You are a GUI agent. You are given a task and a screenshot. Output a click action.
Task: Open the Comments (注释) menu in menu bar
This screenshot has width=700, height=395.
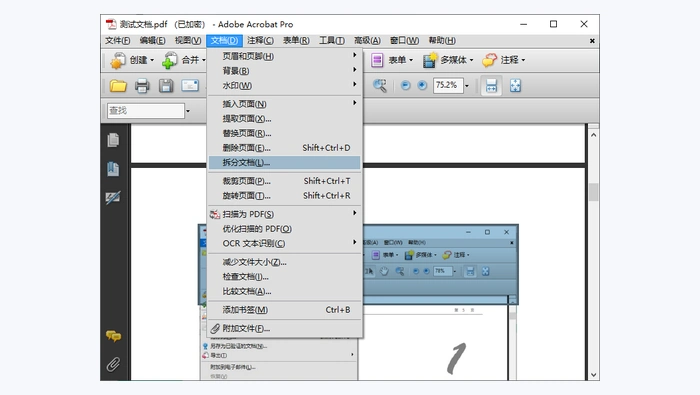[260, 41]
